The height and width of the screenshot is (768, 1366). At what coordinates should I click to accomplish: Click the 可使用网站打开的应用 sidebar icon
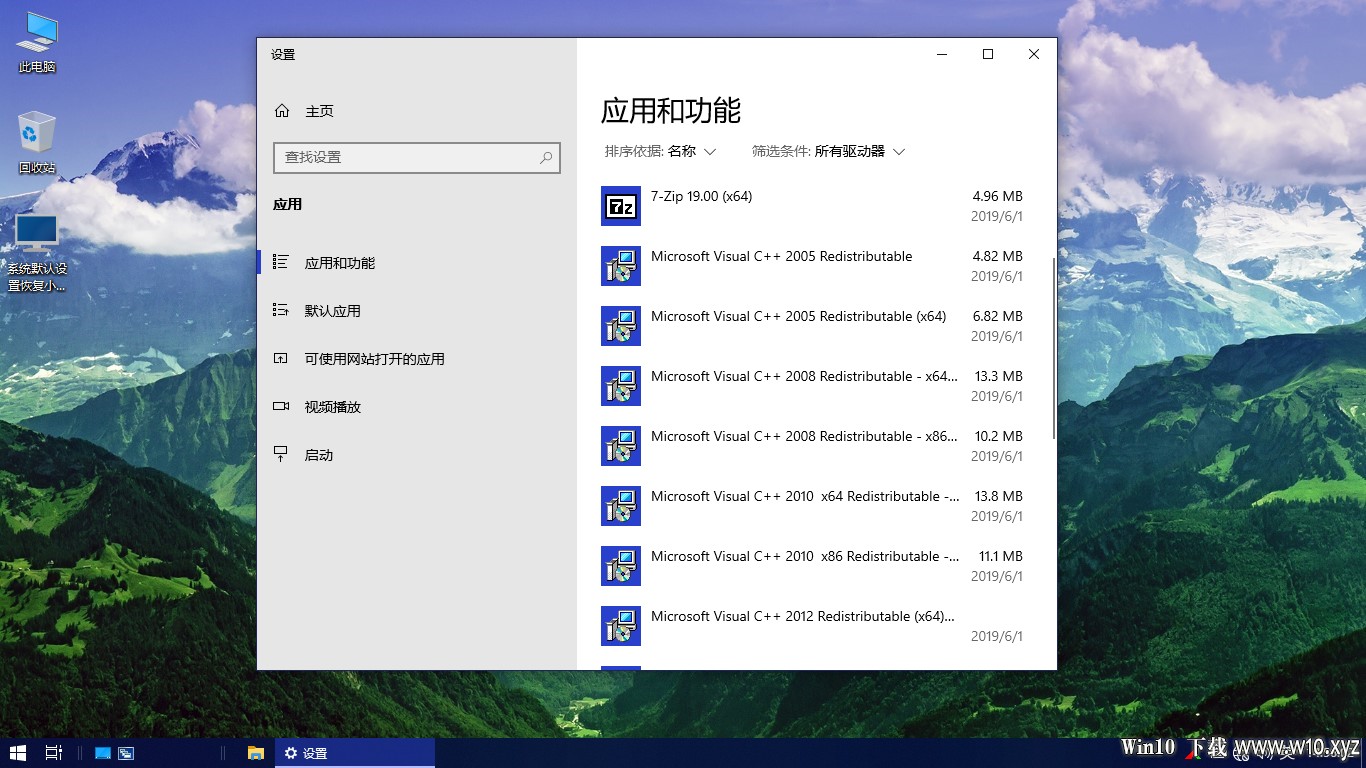coord(281,358)
